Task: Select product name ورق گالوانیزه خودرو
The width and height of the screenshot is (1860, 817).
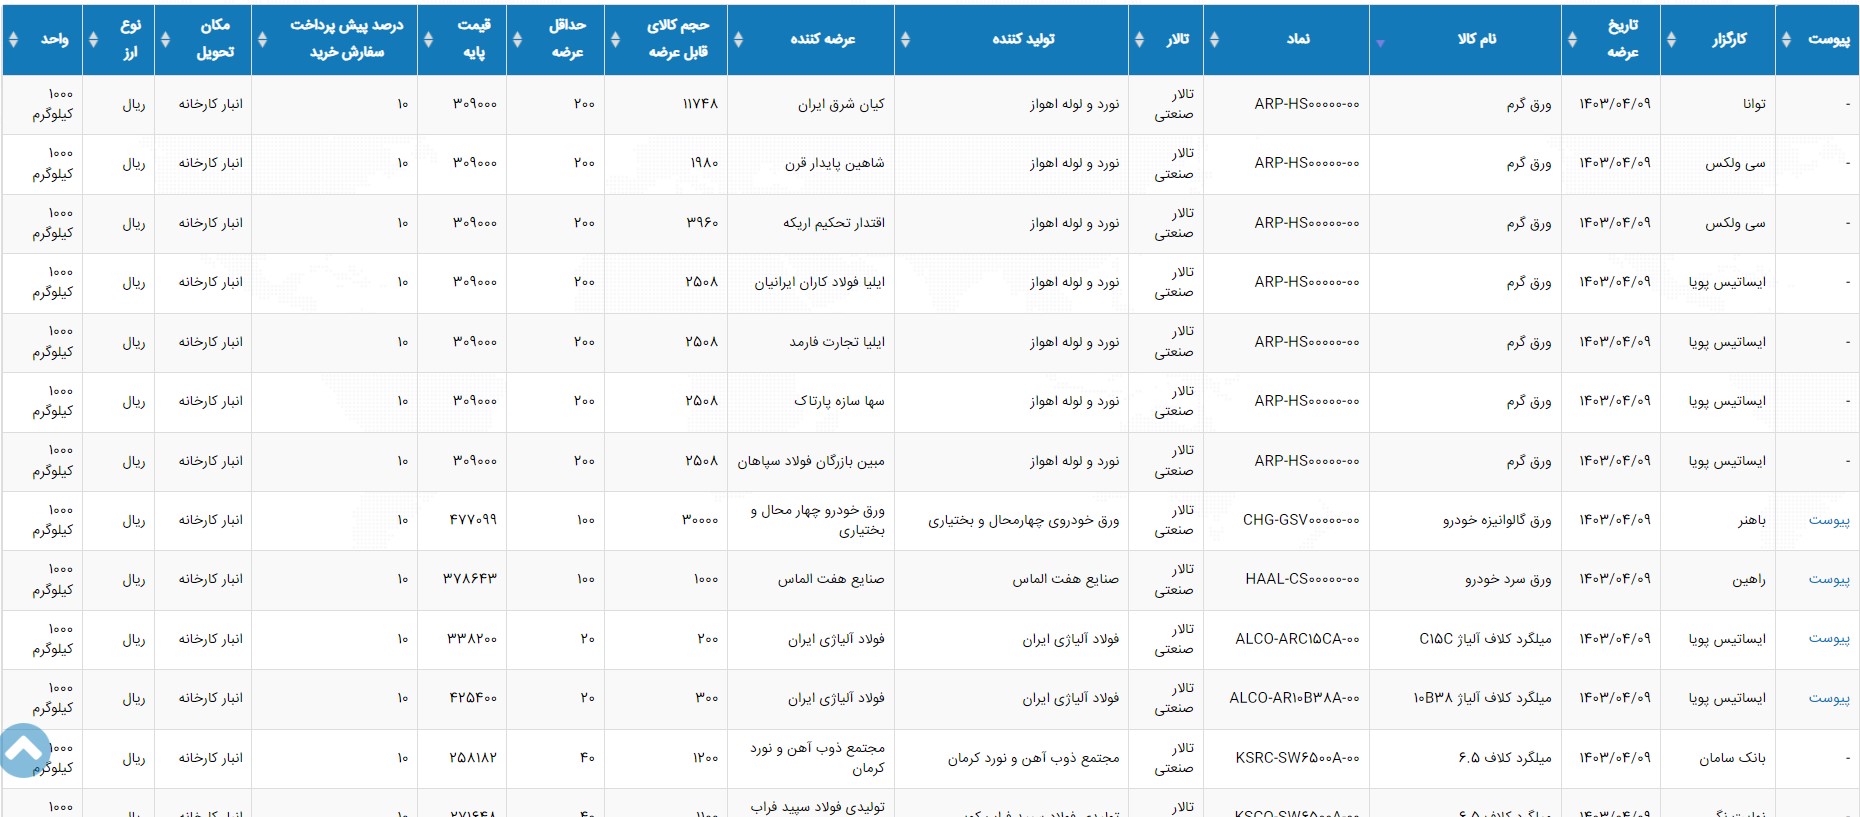Action: (x=1497, y=520)
